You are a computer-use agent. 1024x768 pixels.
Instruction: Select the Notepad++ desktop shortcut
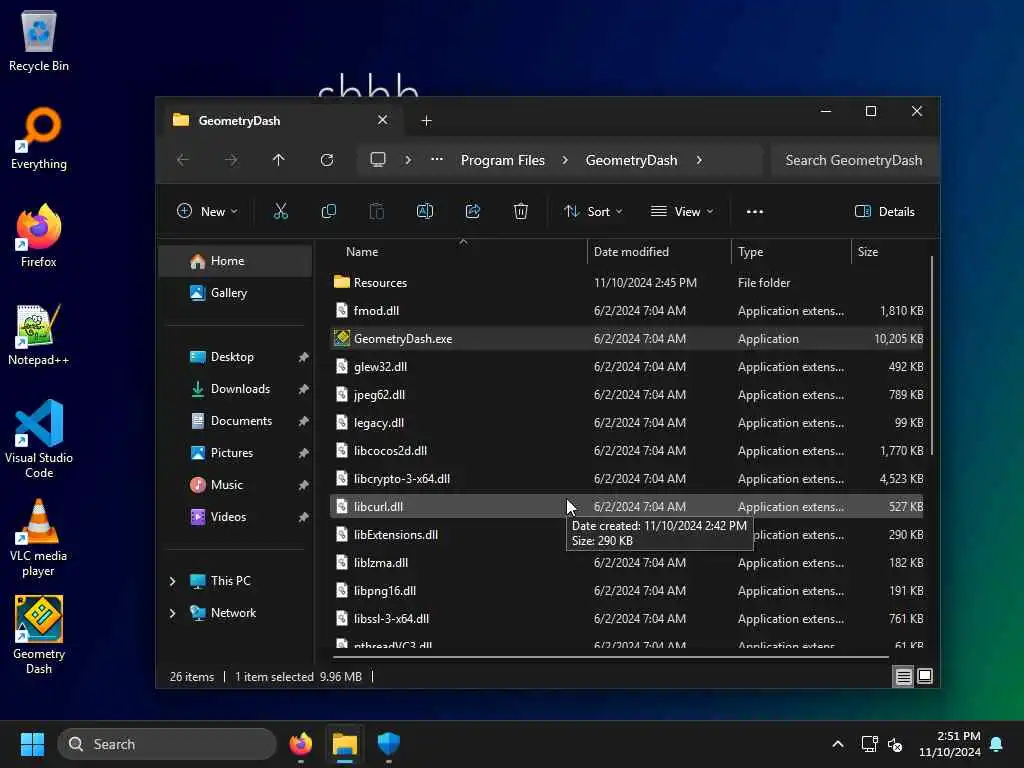39,334
